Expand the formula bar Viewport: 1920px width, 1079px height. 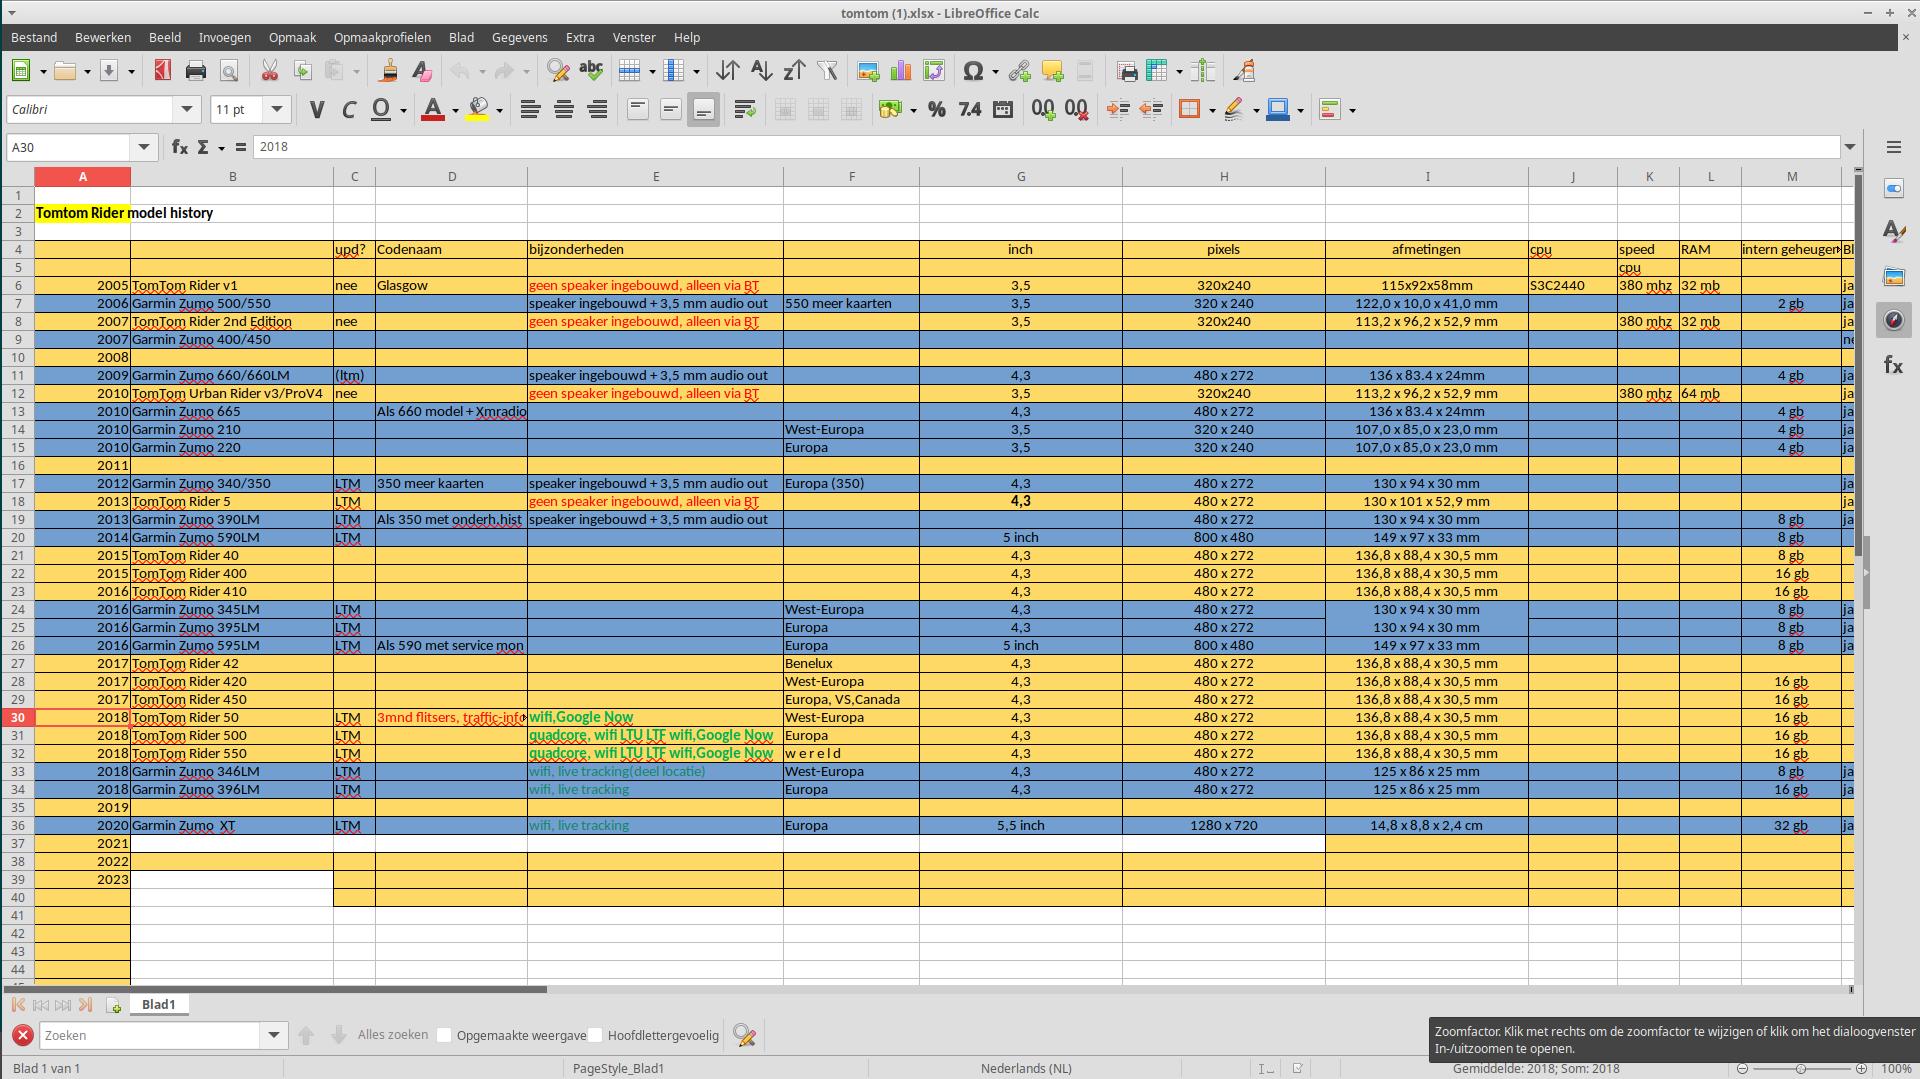(x=1850, y=147)
